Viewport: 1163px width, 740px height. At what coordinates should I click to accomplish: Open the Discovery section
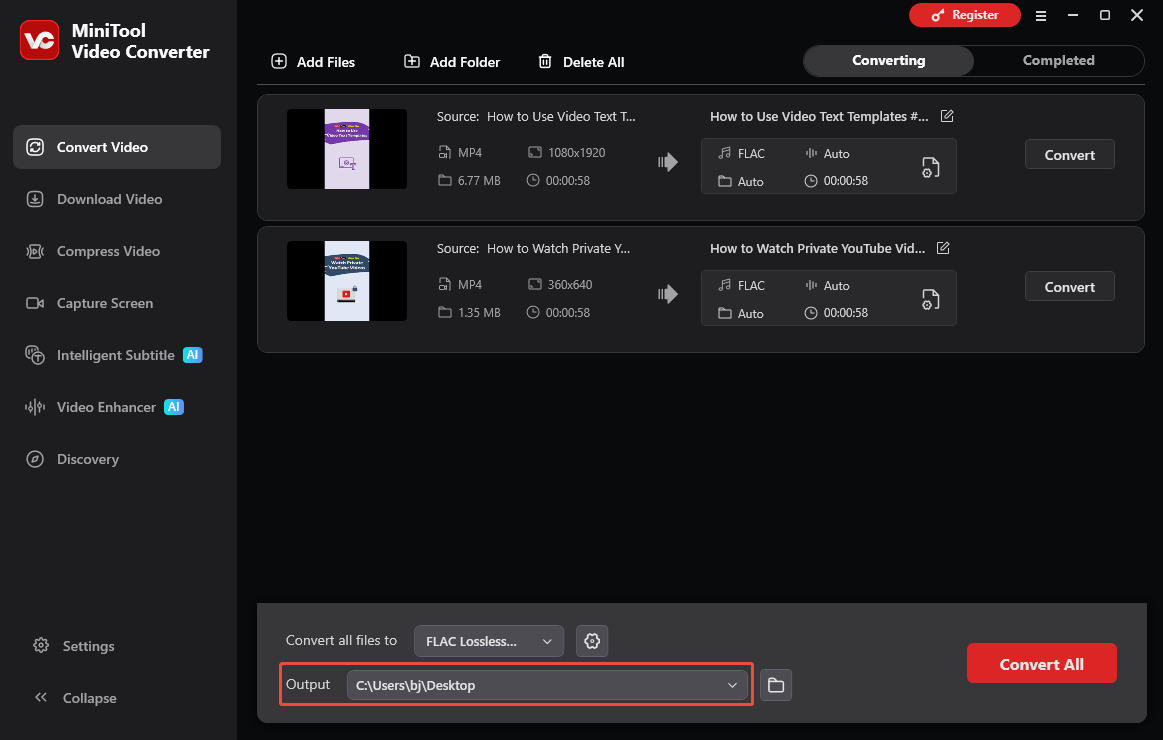[117, 459]
